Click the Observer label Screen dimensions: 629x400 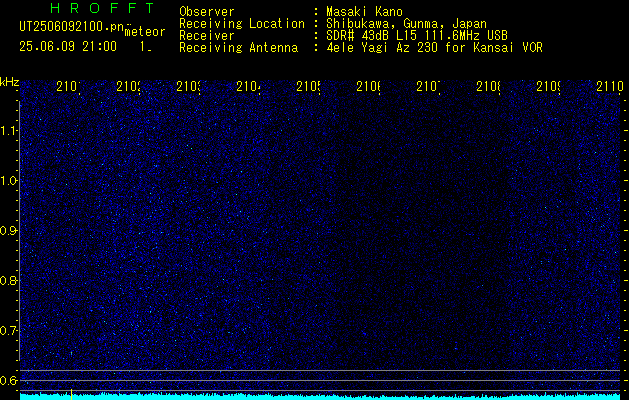click(207, 12)
